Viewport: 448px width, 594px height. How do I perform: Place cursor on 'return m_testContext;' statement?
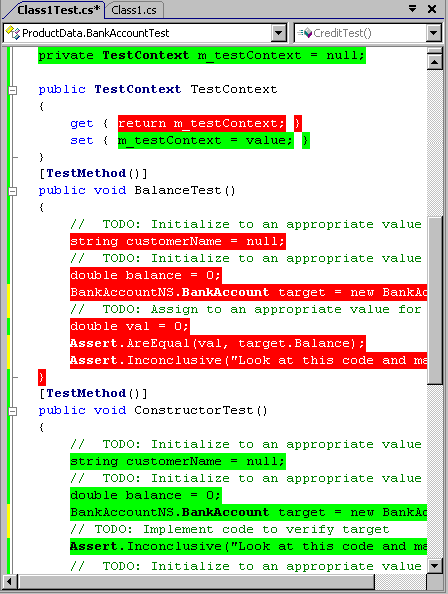201,123
